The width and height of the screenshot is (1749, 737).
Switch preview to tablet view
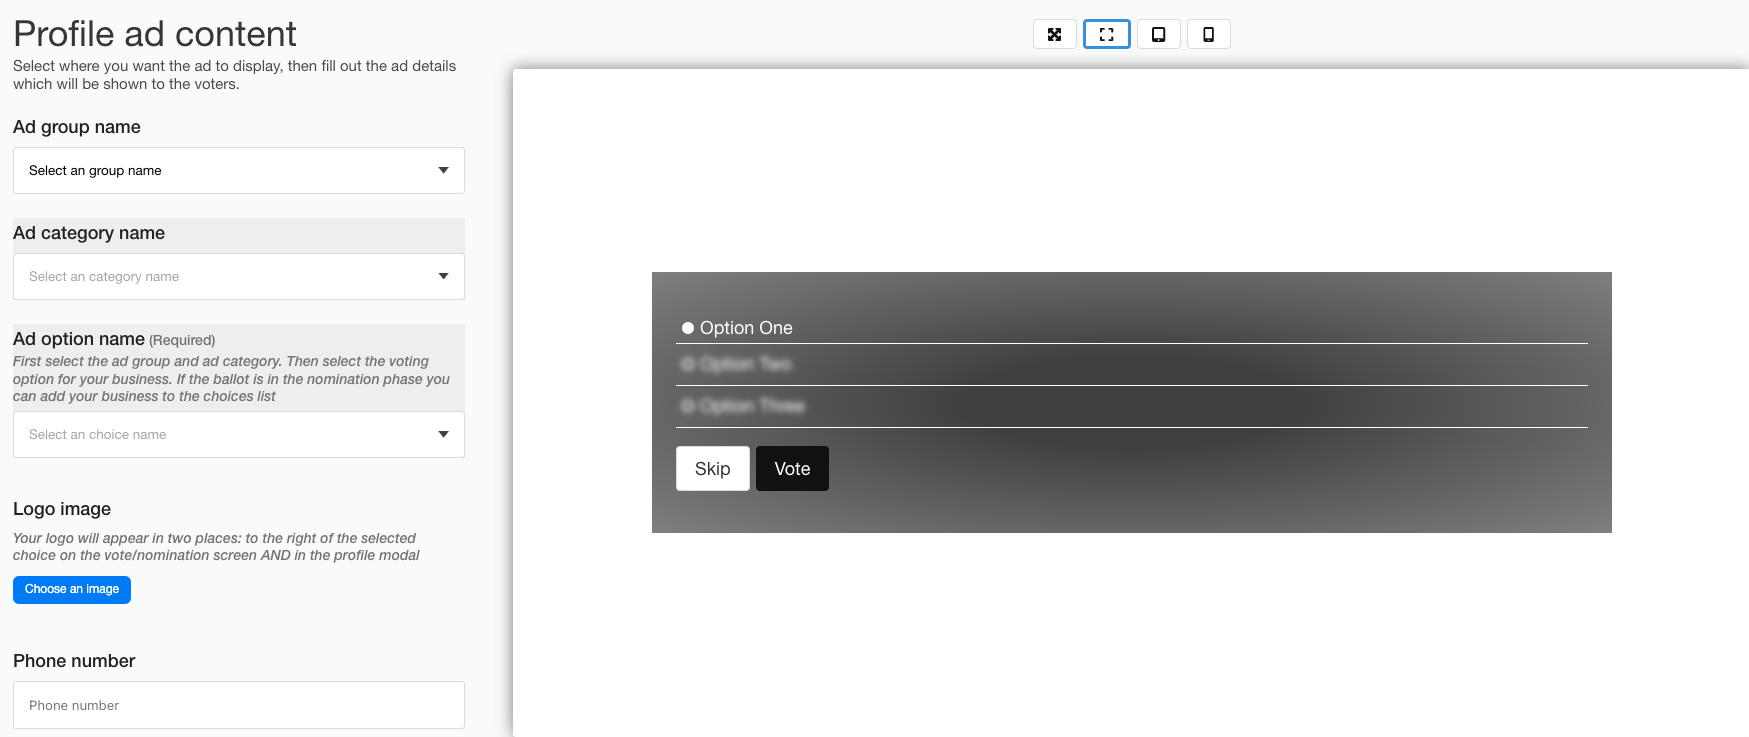click(x=1158, y=34)
